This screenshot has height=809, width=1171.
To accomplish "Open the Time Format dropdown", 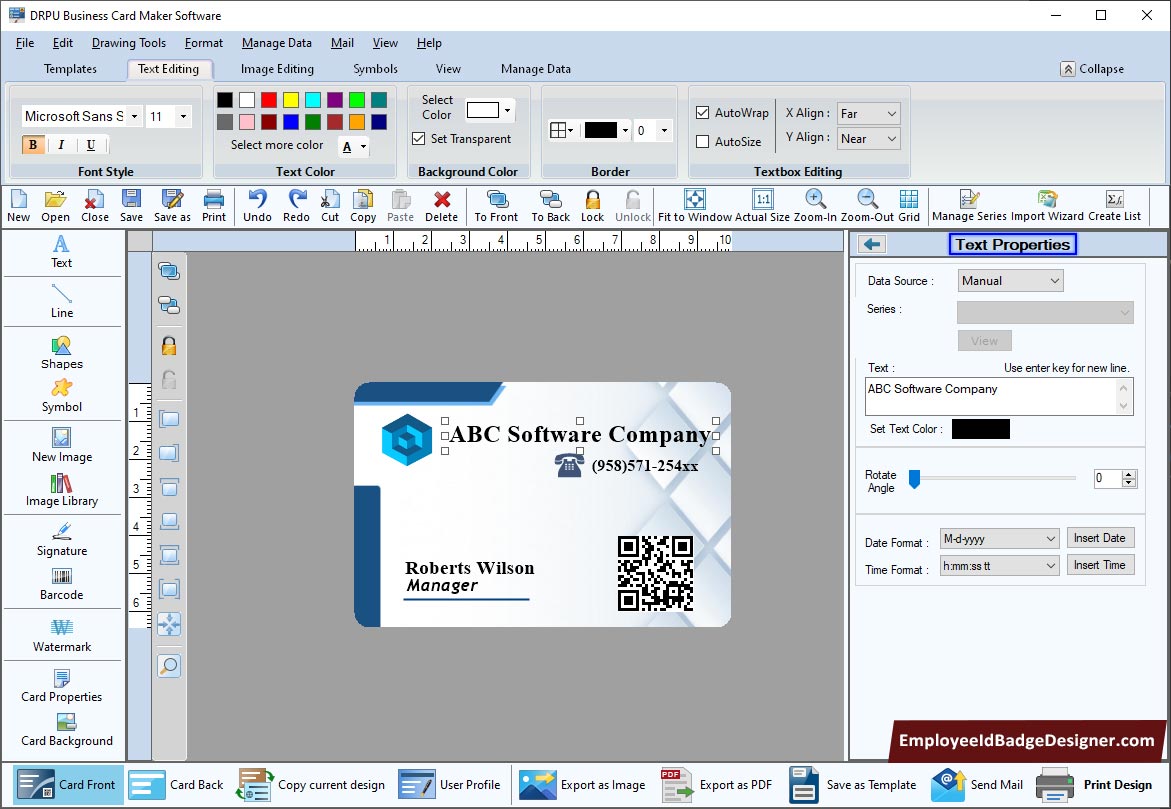I will [x=999, y=565].
